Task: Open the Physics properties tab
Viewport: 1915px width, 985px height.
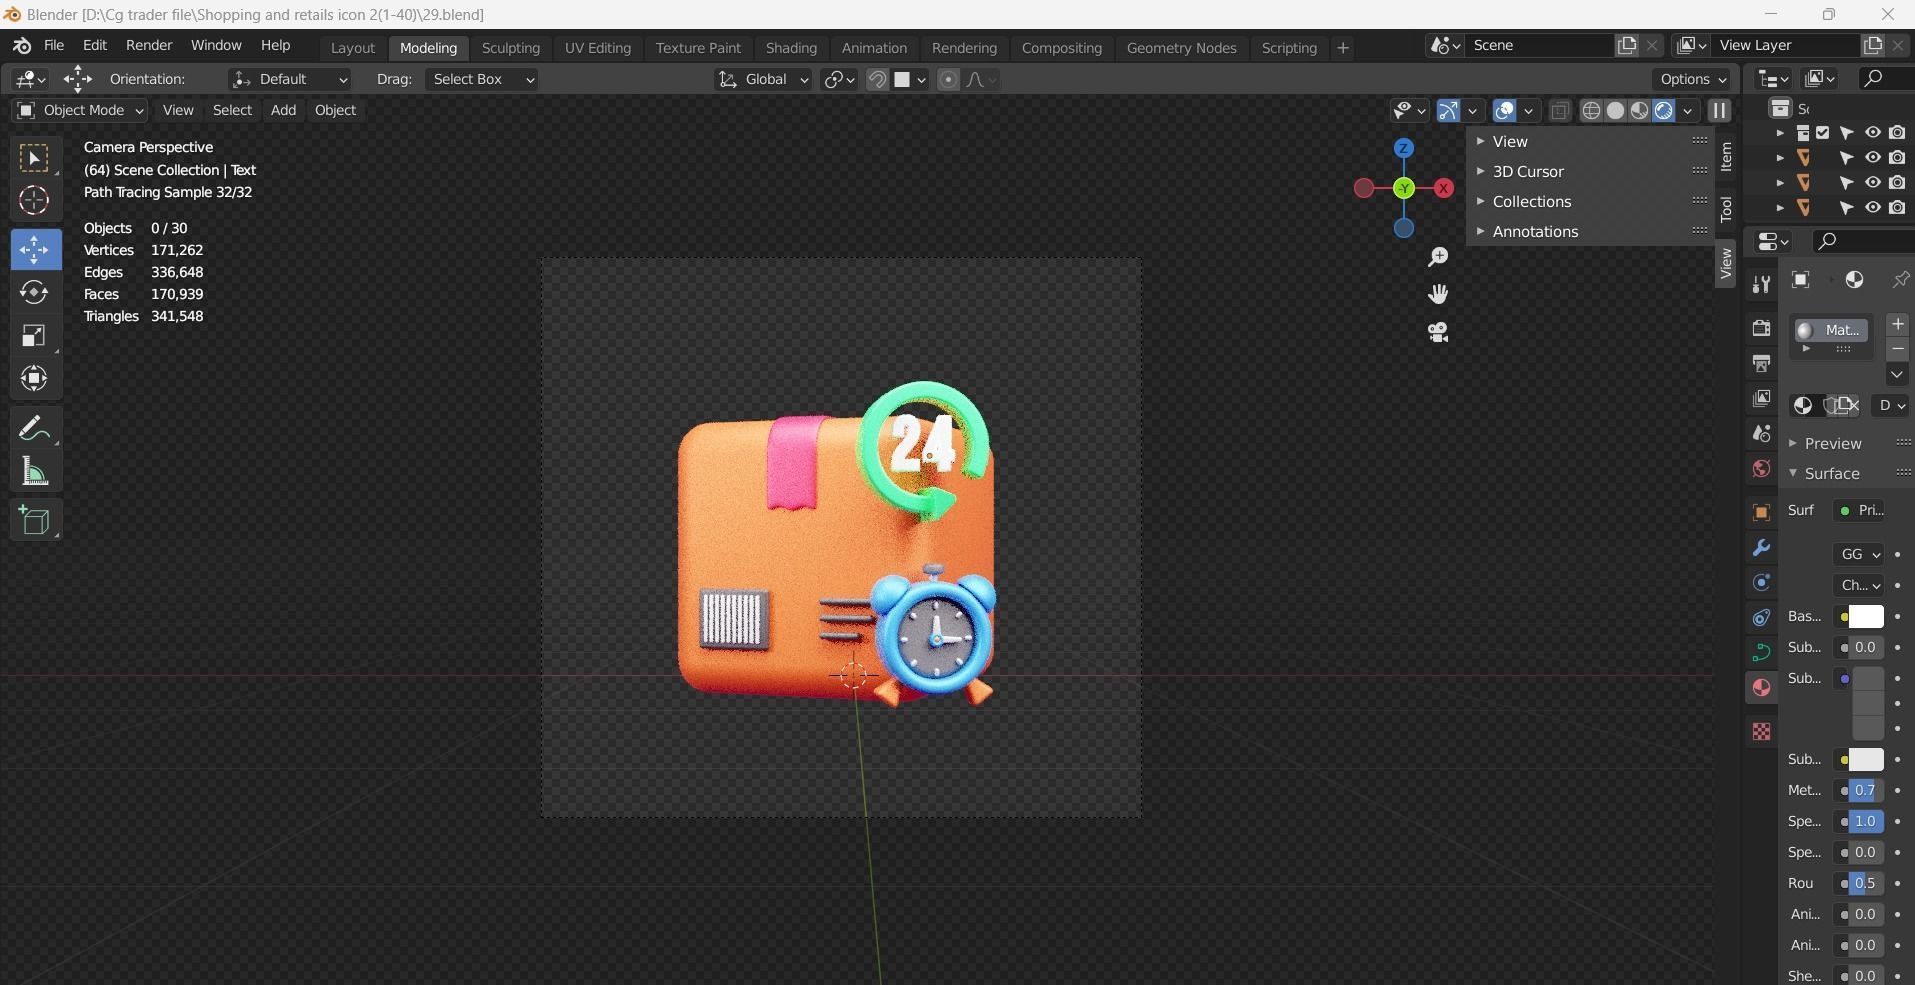Action: [x=1761, y=618]
